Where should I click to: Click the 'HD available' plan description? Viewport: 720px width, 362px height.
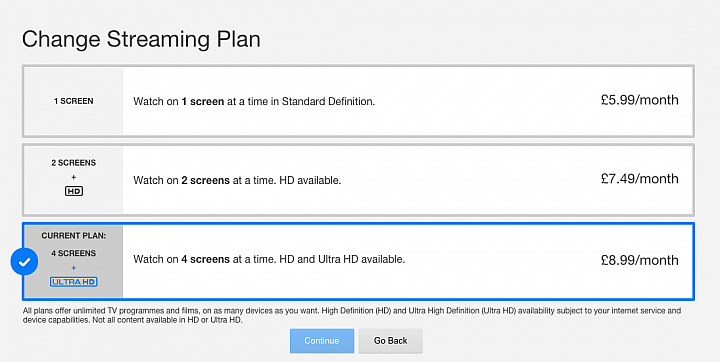click(237, 181)
